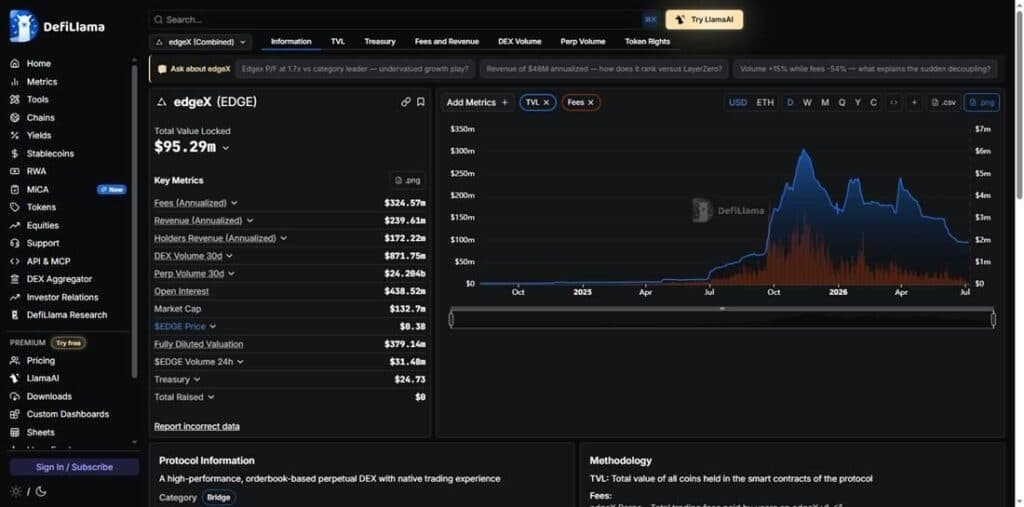Set chart grouping to Y yearly
The image size is (1024, 507).
[857, 103]
